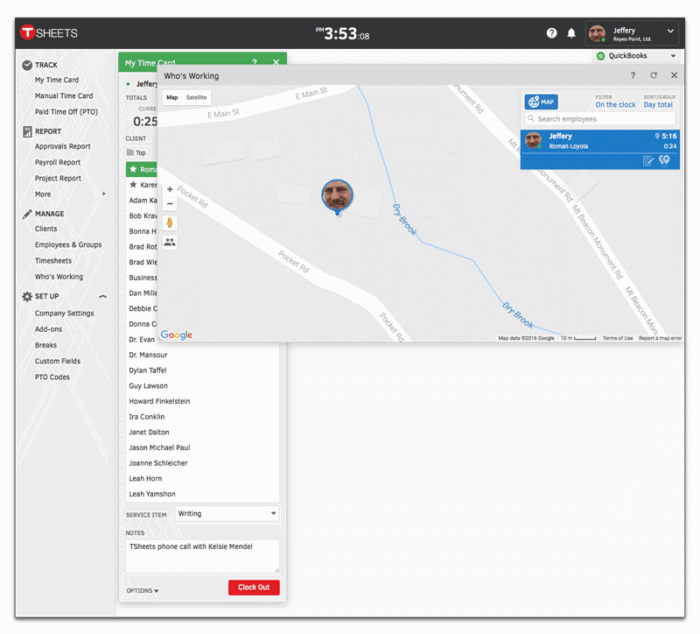Select the Map view tab
Viewport: 700px width, 634px height.
click(172, 97)
